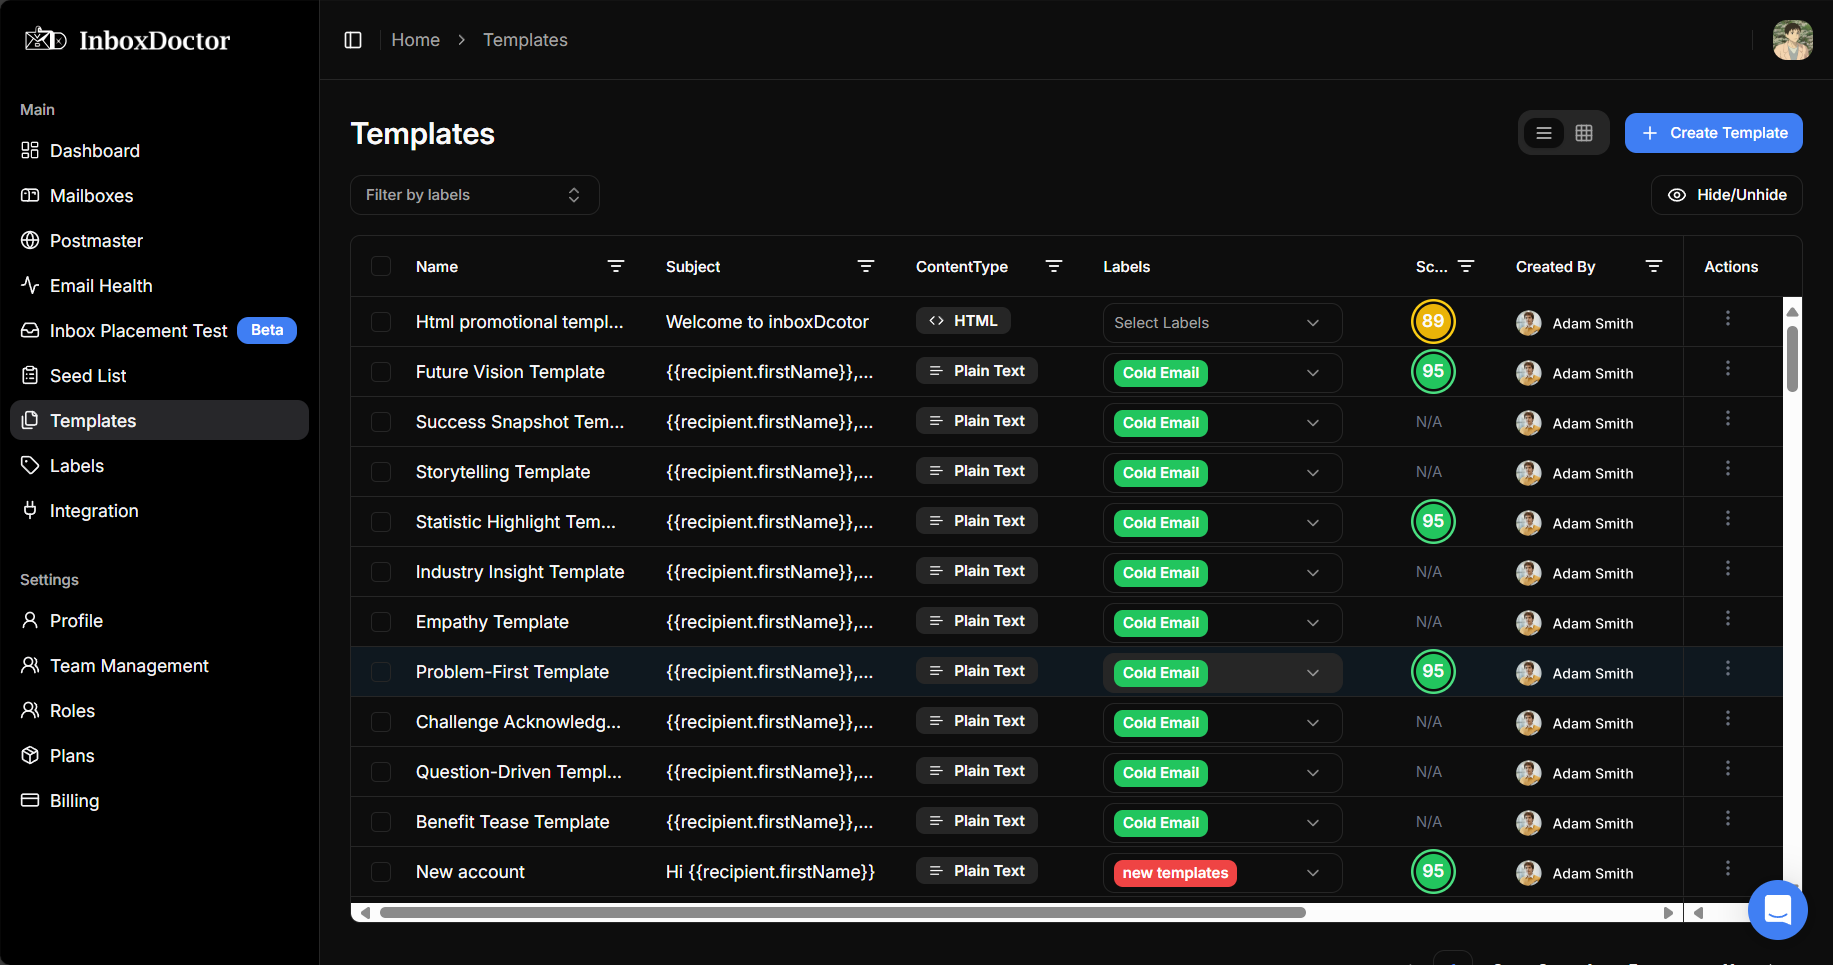Switch to list view icon

tap(1544, 133)
